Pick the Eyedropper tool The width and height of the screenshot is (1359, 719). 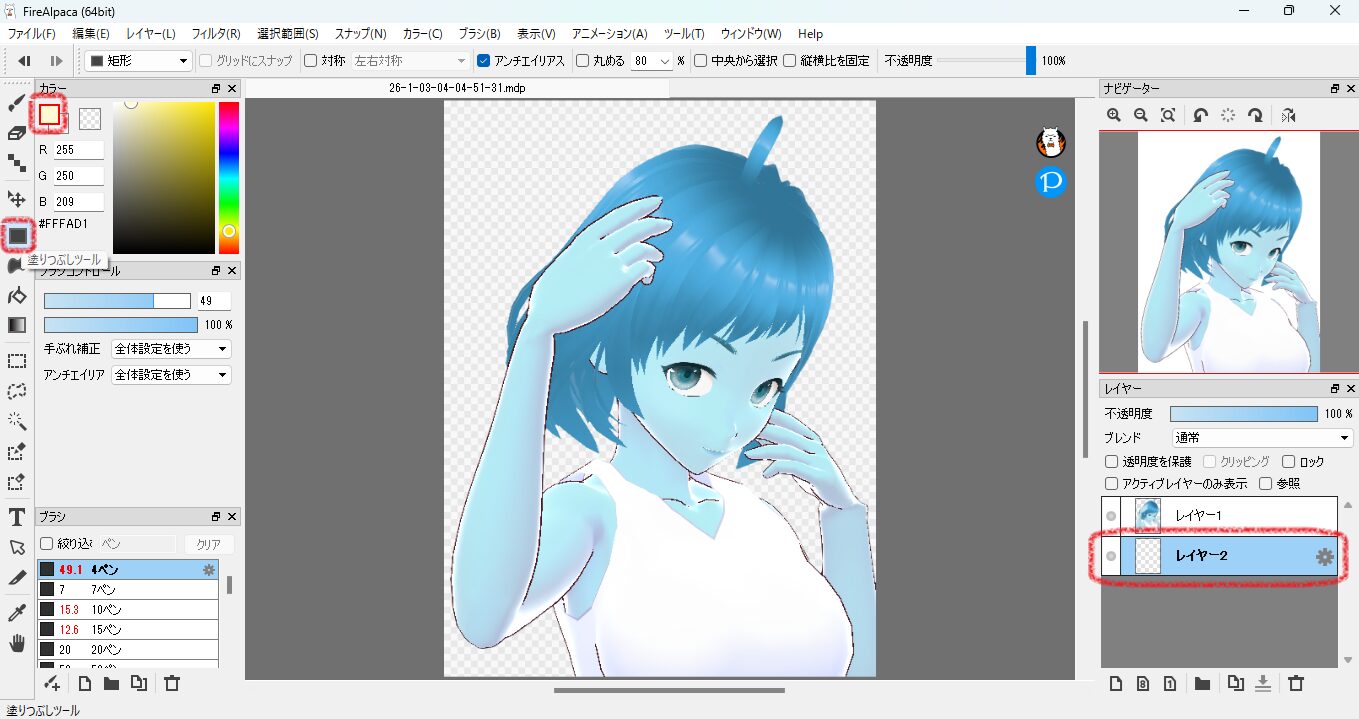click(17, 612)
